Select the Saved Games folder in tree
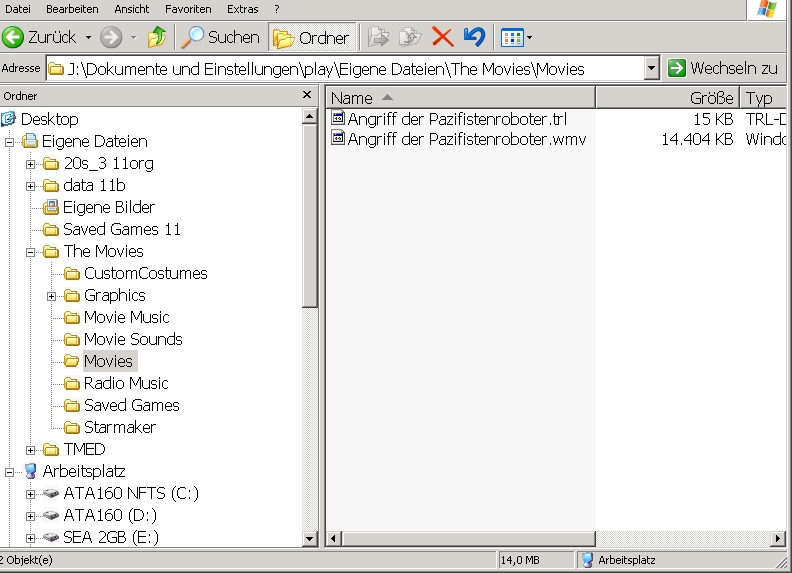 [x=131, y=406]
